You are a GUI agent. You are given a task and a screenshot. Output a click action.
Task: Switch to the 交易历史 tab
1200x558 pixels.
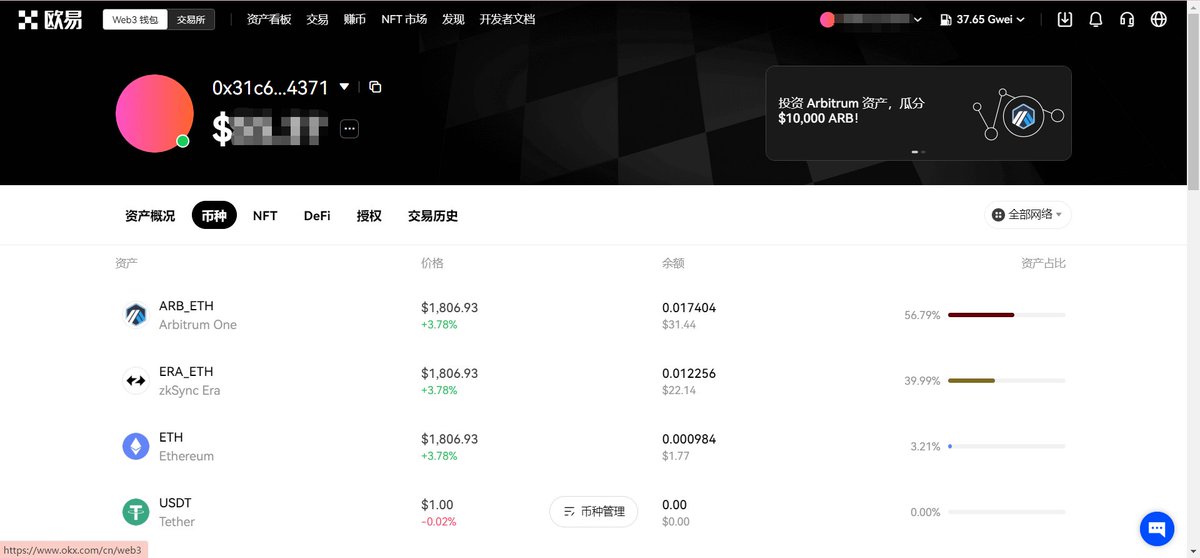point(433,216)
